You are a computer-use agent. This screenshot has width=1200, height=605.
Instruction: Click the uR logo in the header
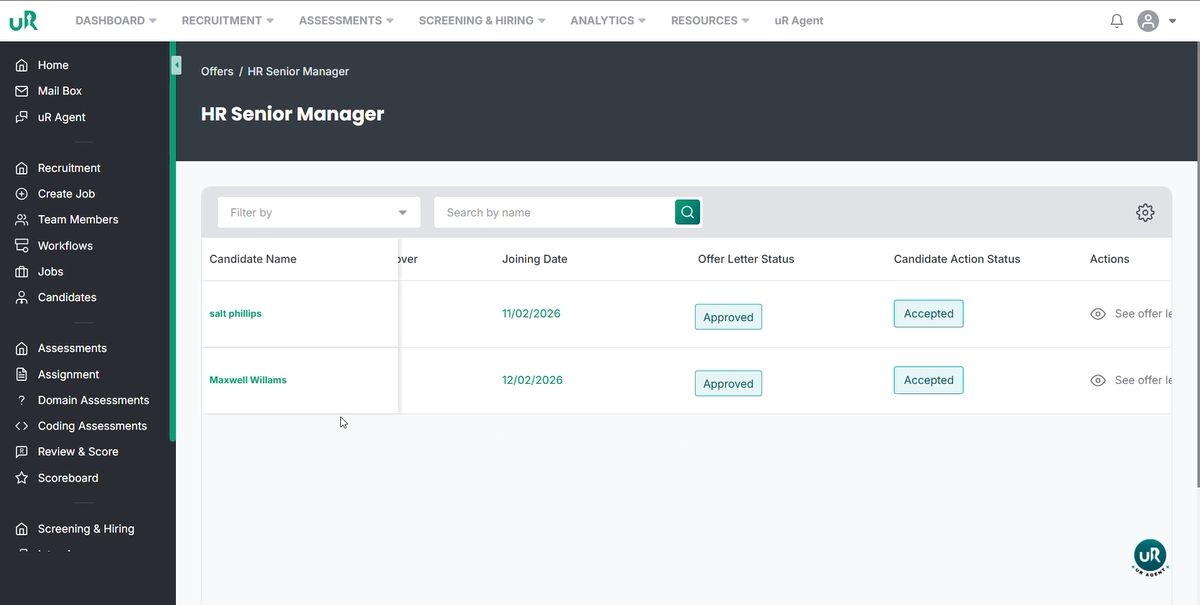click(23, 21)
